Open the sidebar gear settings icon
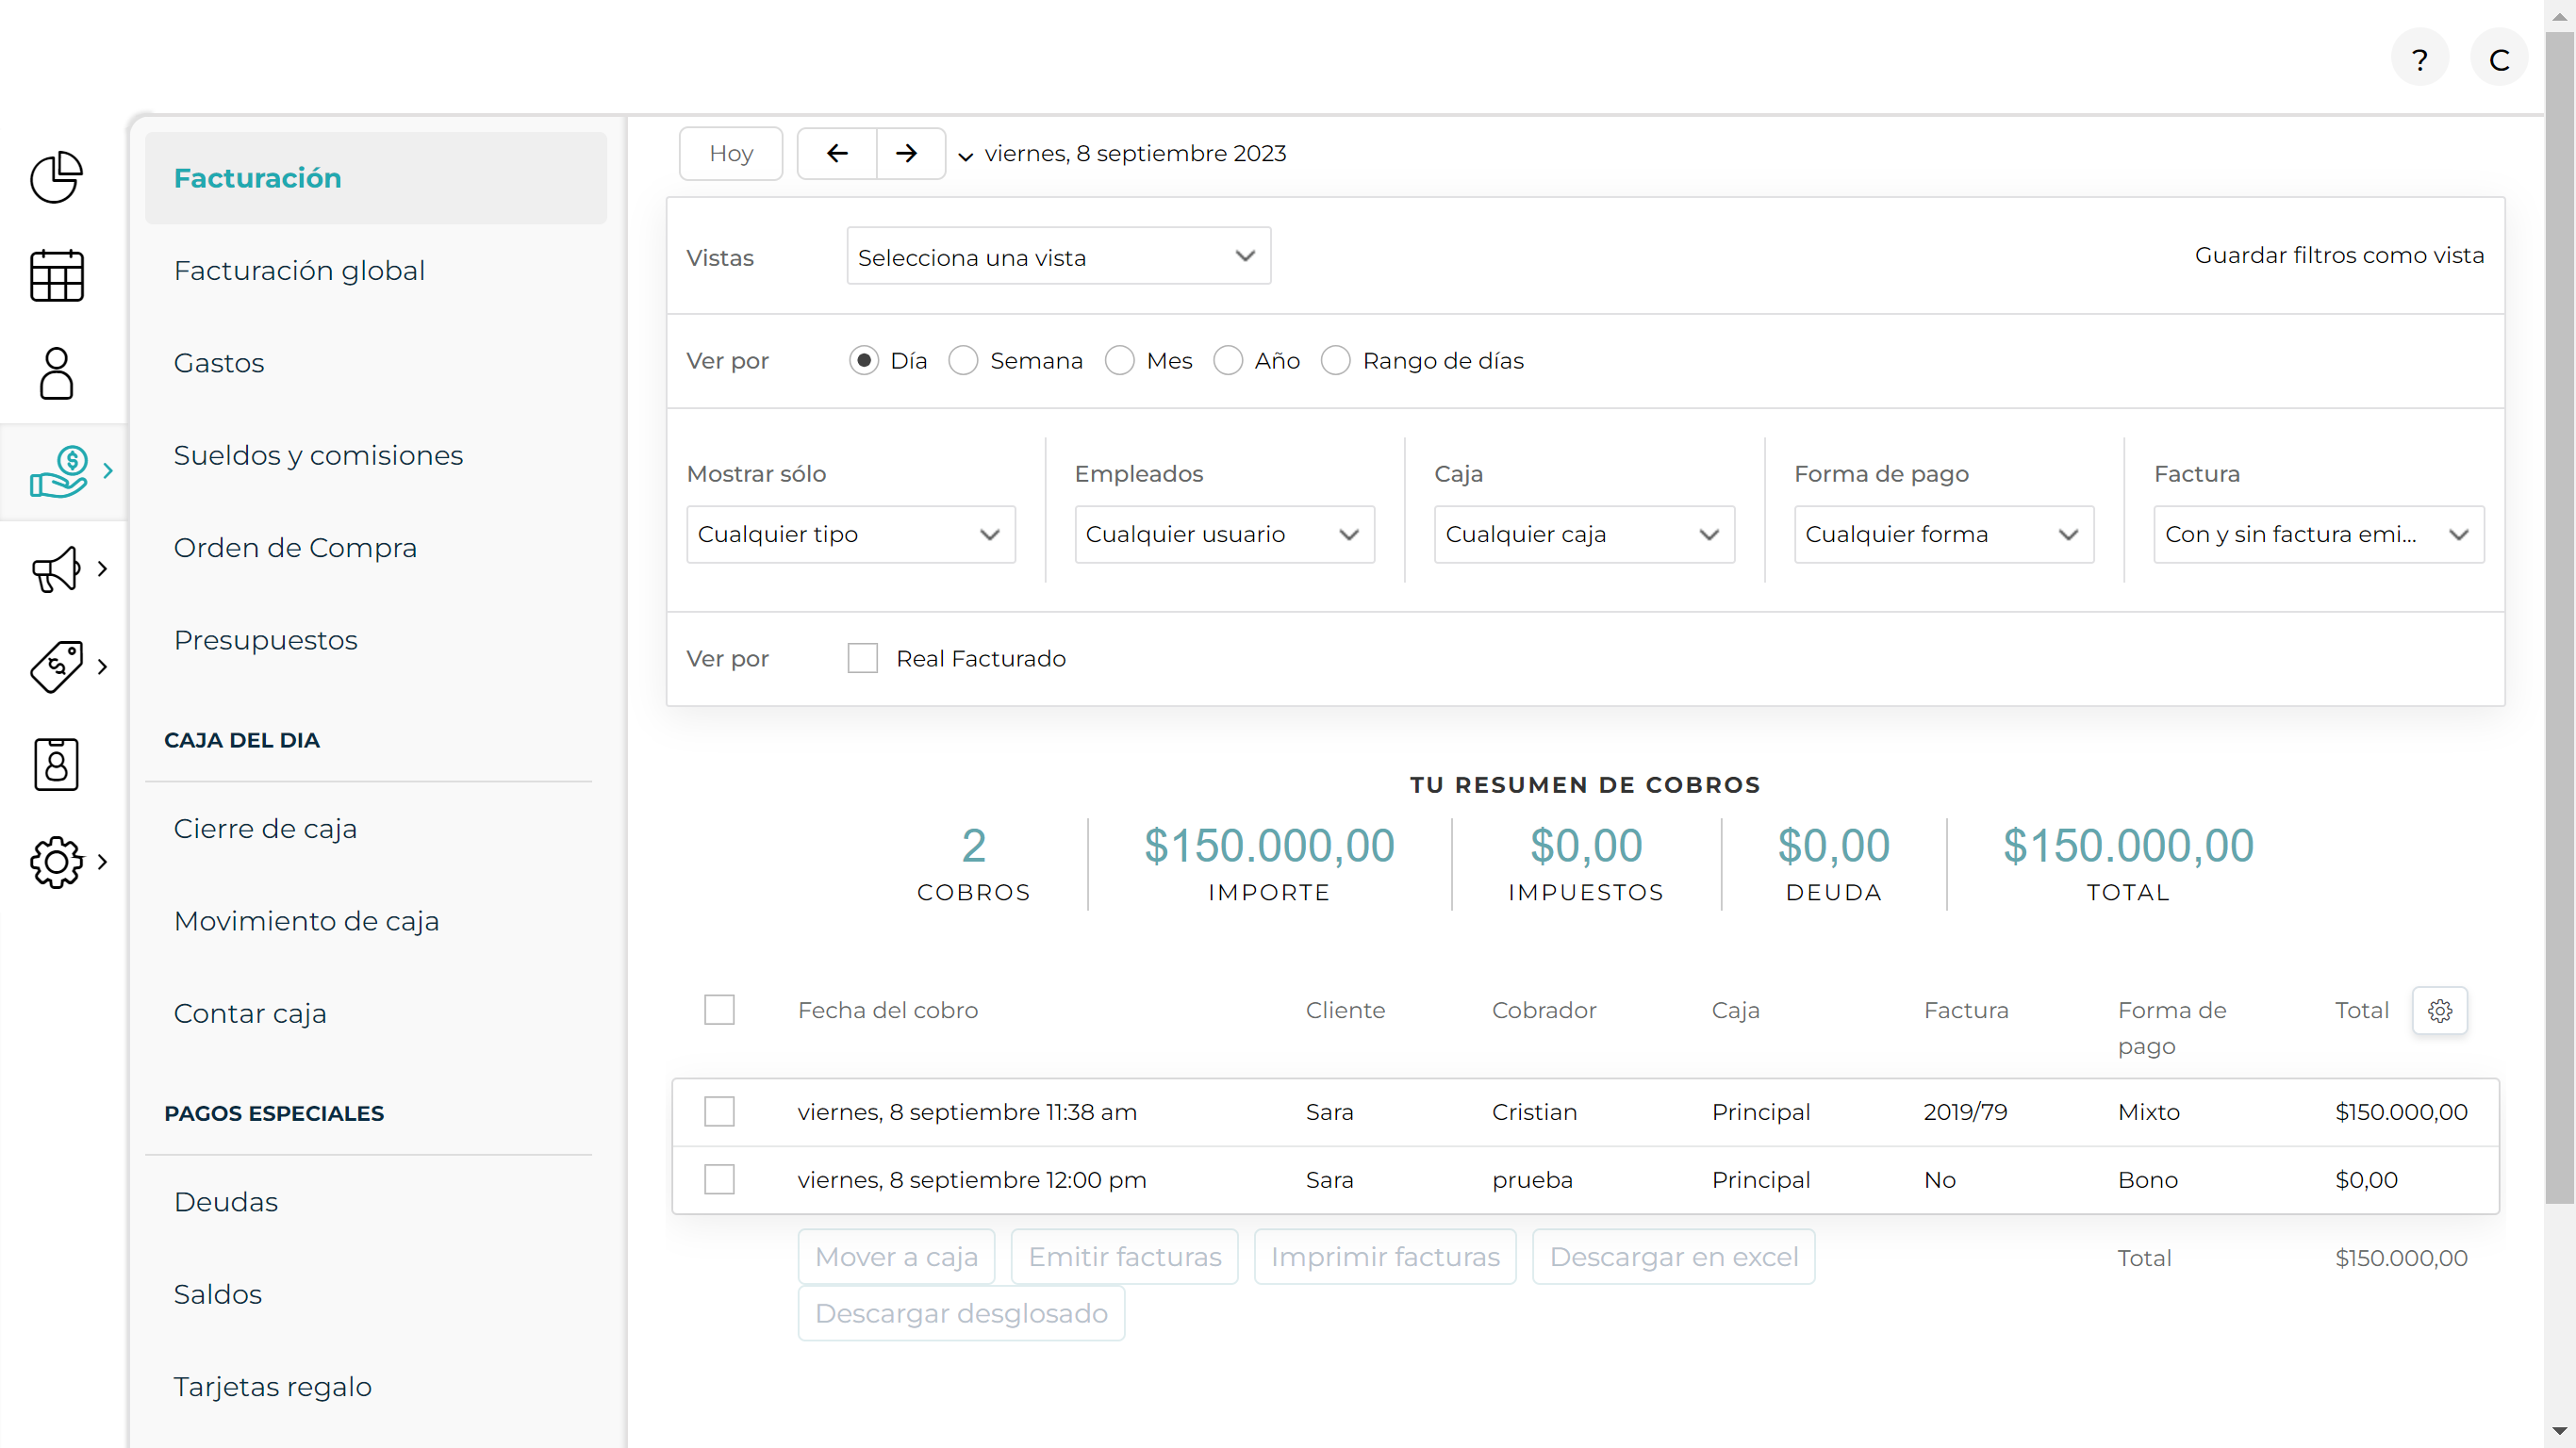 pos(56,862)
